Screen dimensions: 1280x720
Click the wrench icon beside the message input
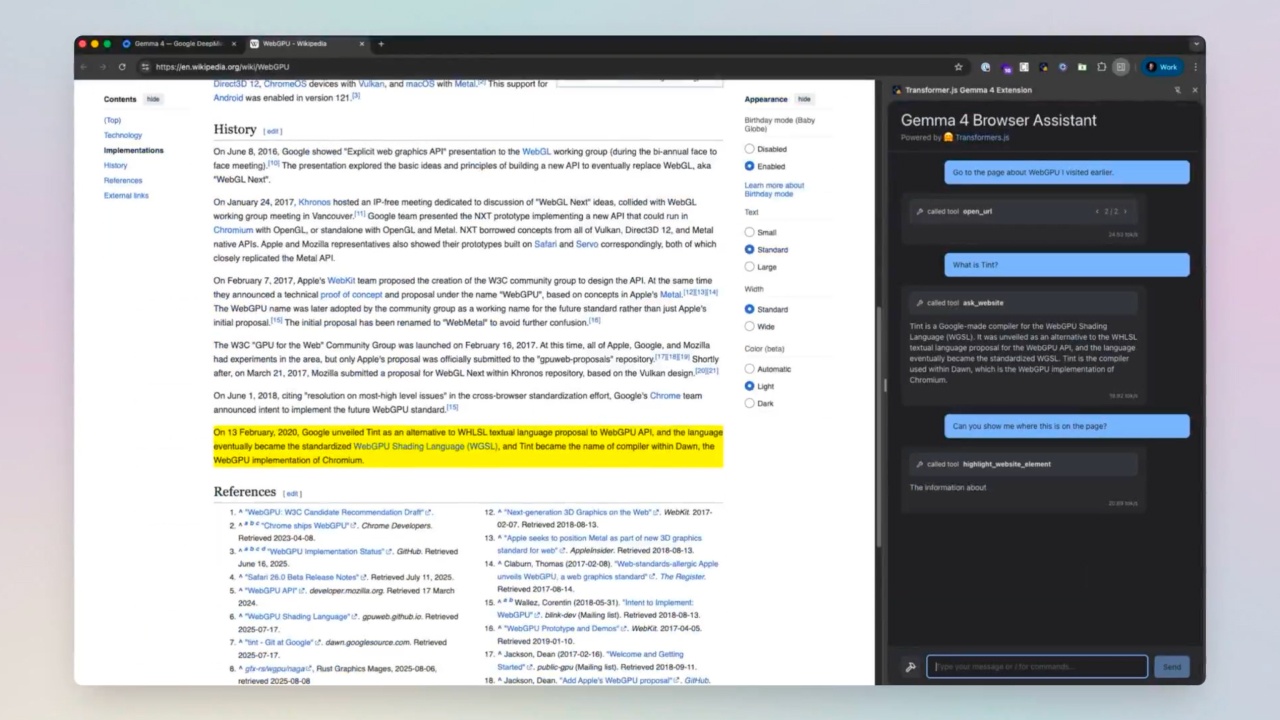pos(910,667)
